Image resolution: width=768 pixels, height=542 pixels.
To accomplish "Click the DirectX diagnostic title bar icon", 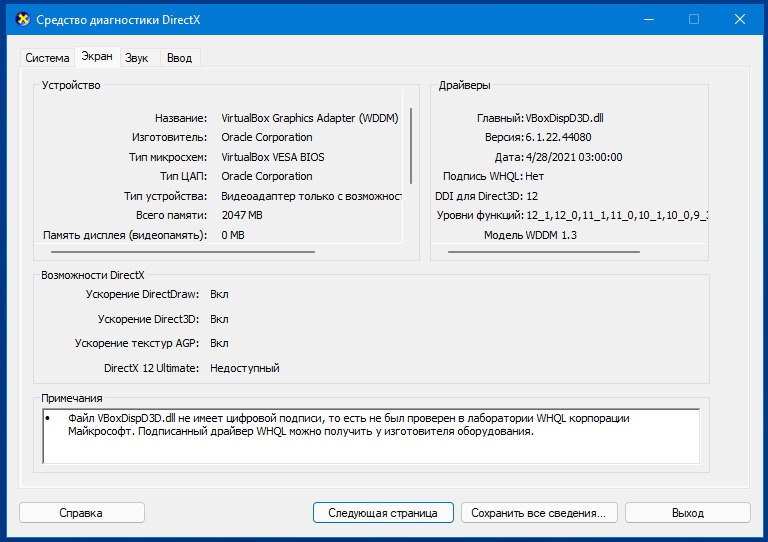I will (x=23, y=20).
